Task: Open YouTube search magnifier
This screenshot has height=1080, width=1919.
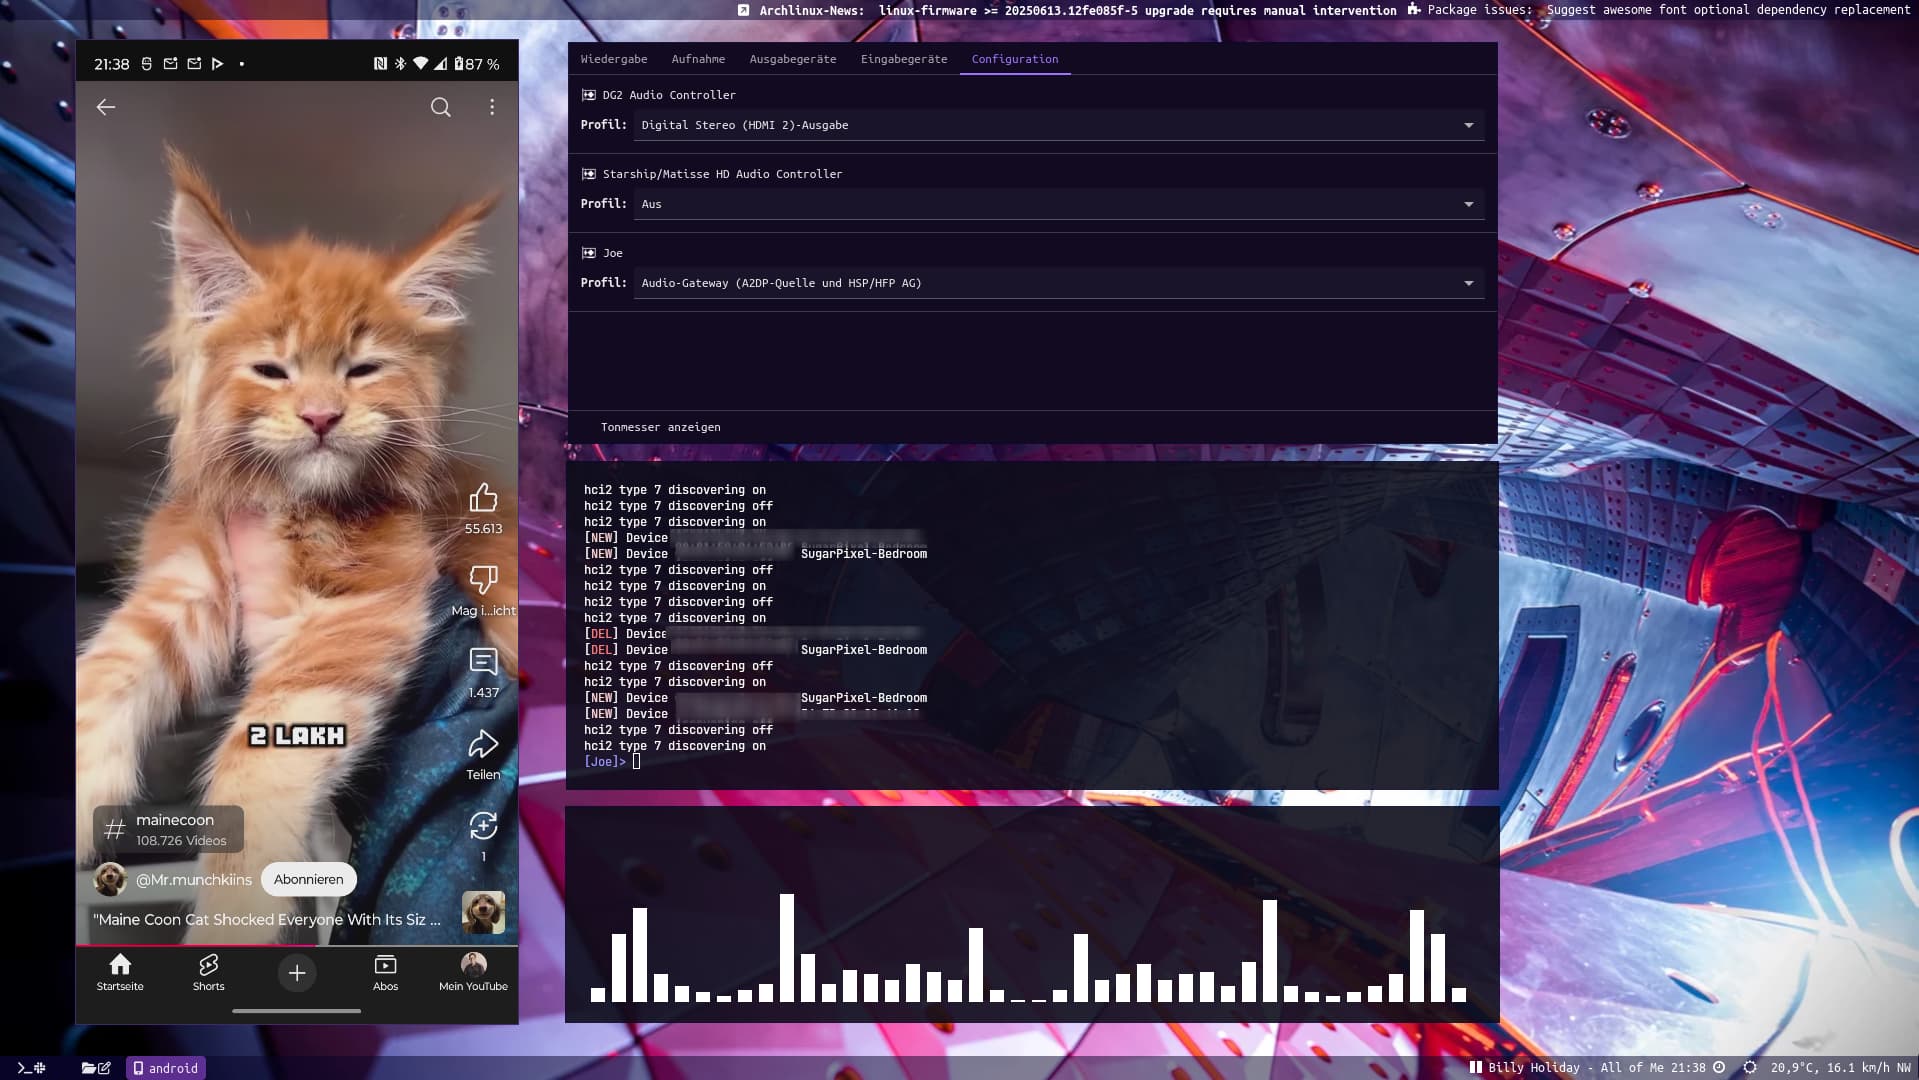Action: click(x=440, y=107)
